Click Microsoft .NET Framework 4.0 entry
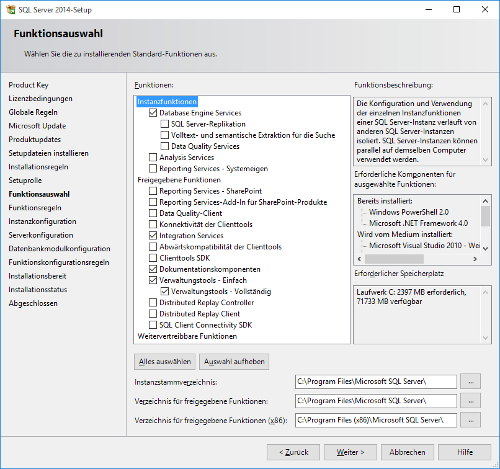Image resolution: width=500 pixels, height=469 pixels. [418, 223]
